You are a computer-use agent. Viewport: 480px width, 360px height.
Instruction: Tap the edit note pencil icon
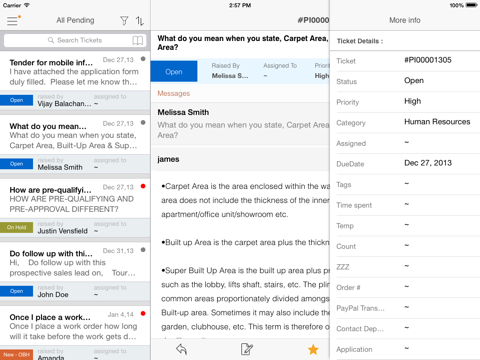click(x=247, y=349)
